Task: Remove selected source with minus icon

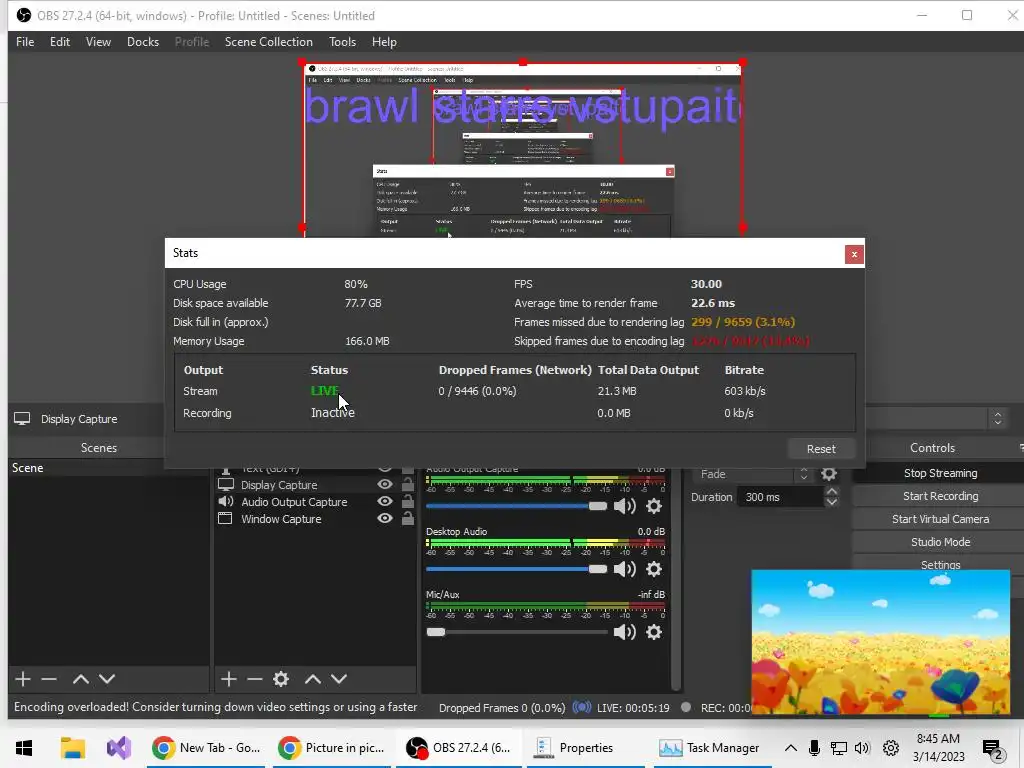Action: [x=255, y=679]
